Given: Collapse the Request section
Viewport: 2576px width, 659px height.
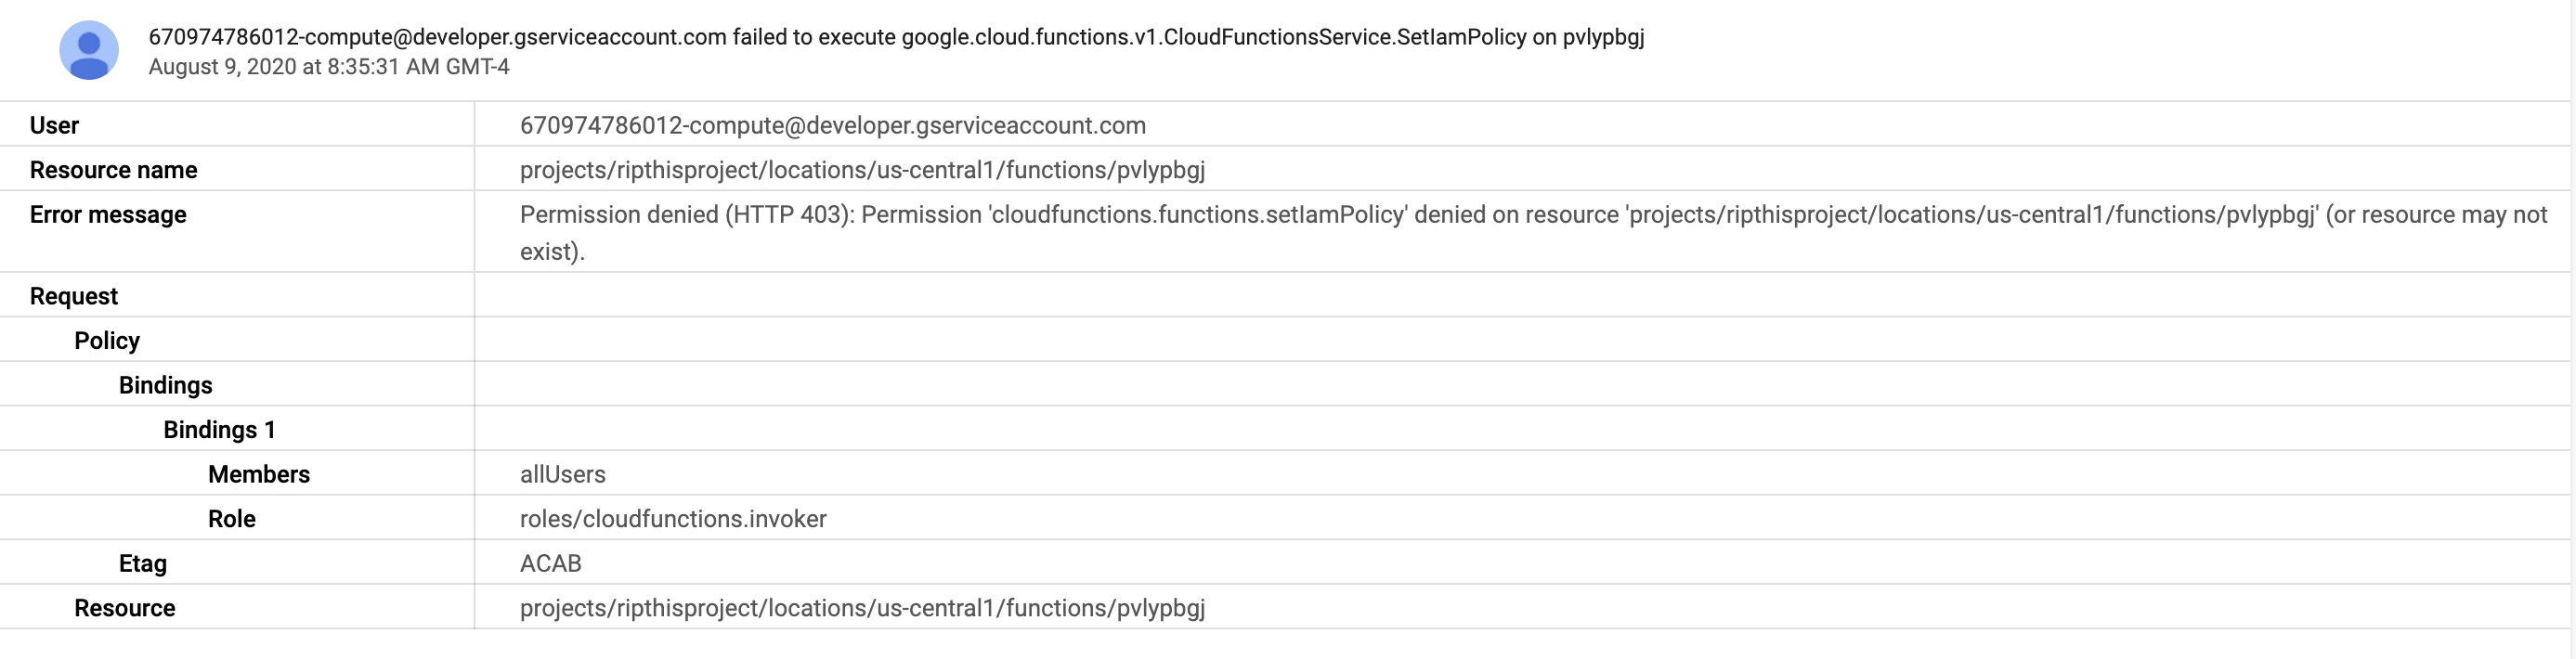Looking at the screenshot, I should pyautogui.click(x=74, y=296).
